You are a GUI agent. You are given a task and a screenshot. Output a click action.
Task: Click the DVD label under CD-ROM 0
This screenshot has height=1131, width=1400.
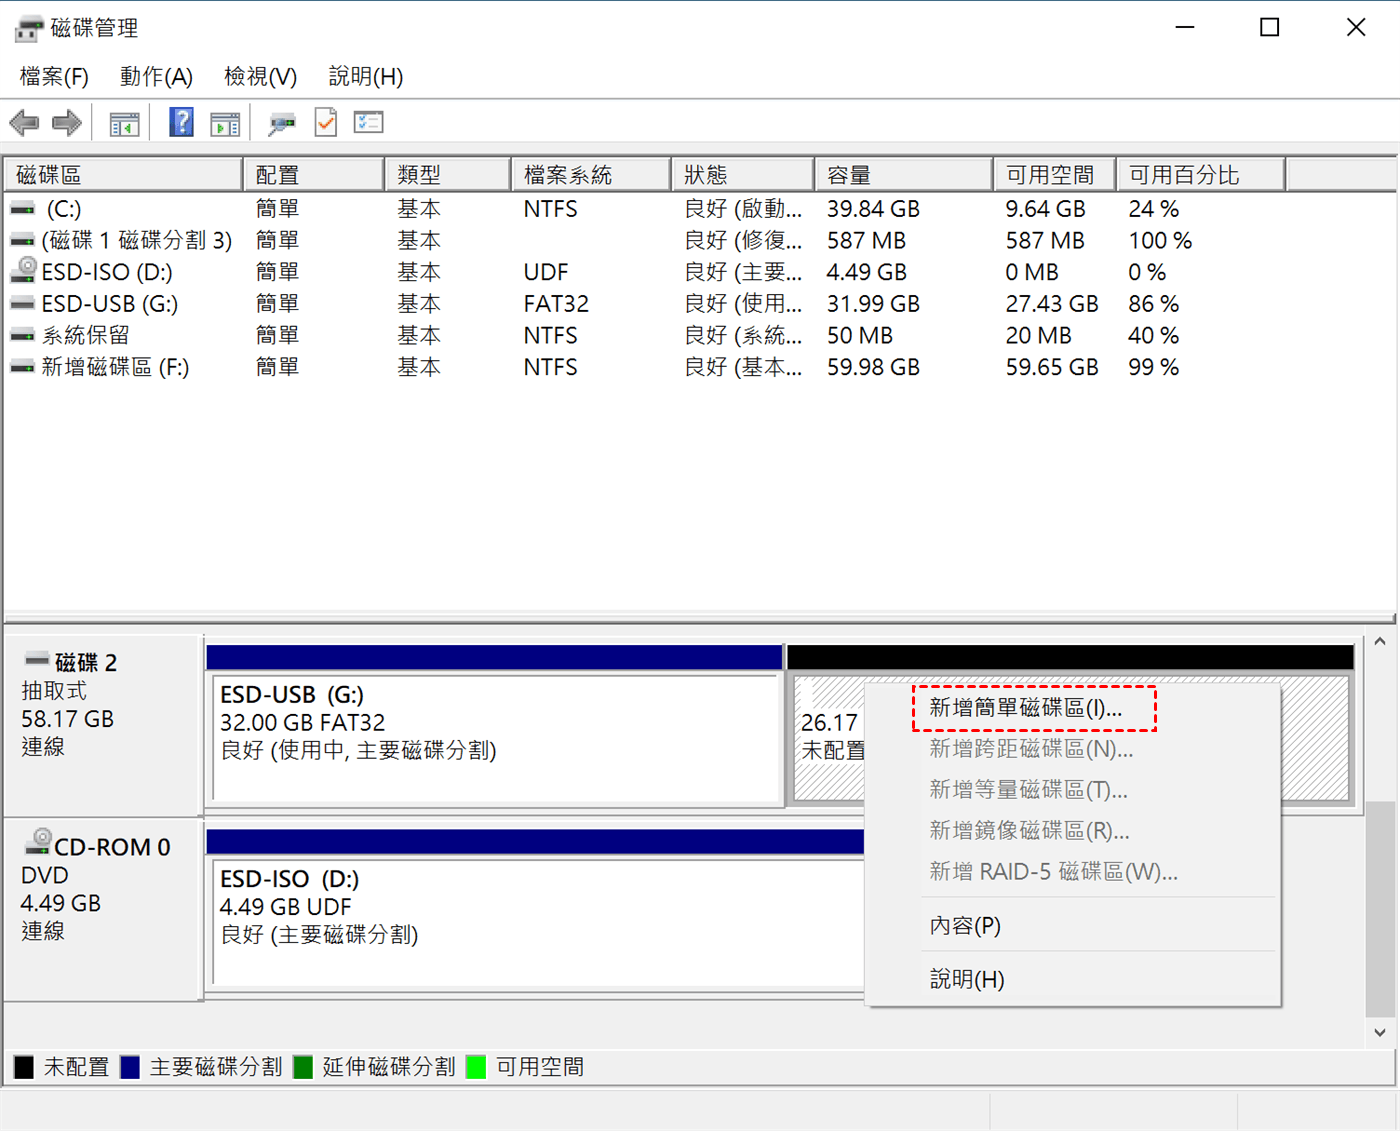click(45, 875)
